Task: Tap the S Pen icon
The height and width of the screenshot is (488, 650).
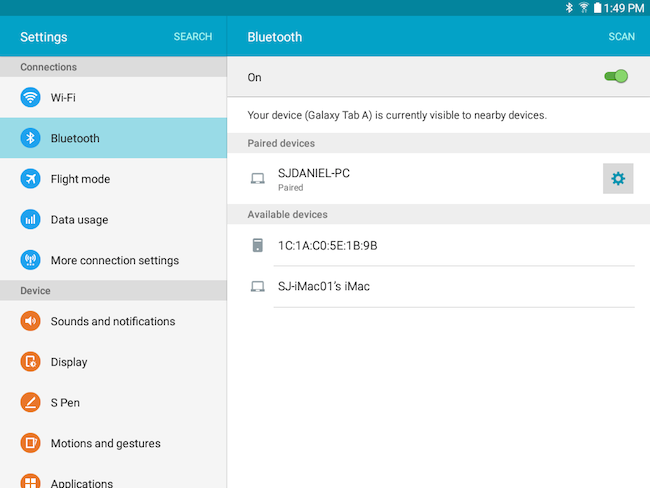Action: [x=30, y=402]
